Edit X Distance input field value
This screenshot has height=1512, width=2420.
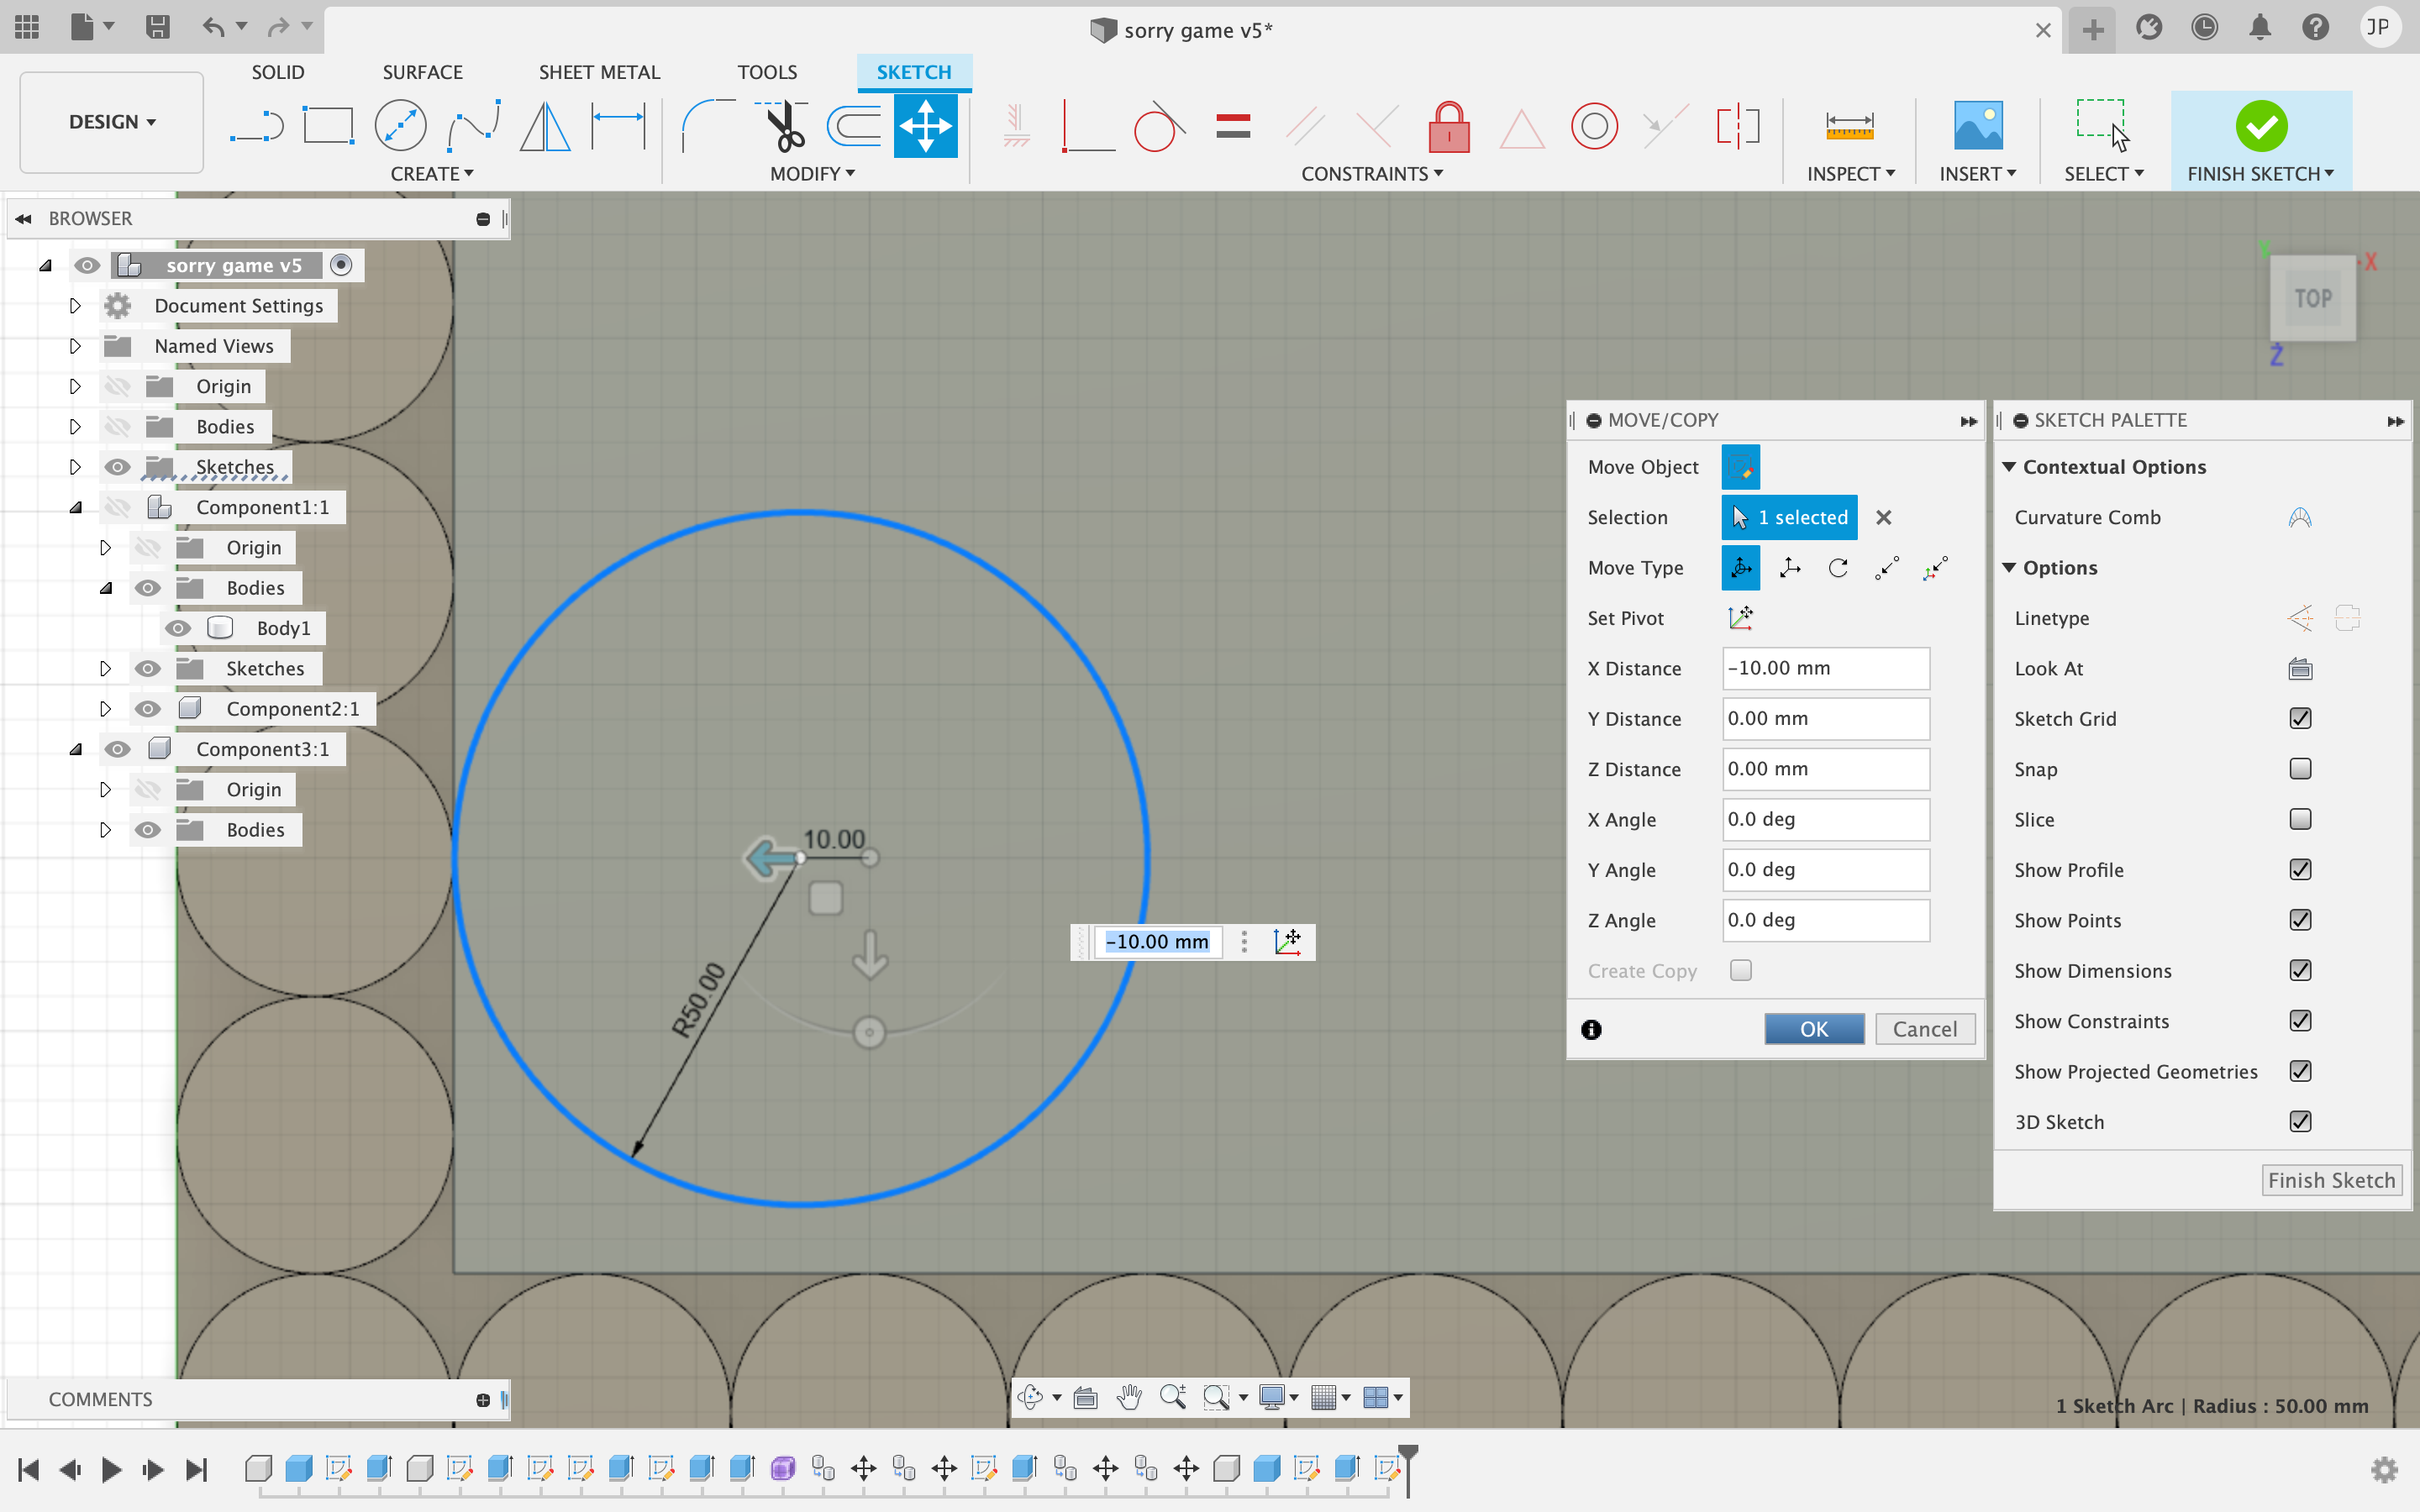point(1823,667)
